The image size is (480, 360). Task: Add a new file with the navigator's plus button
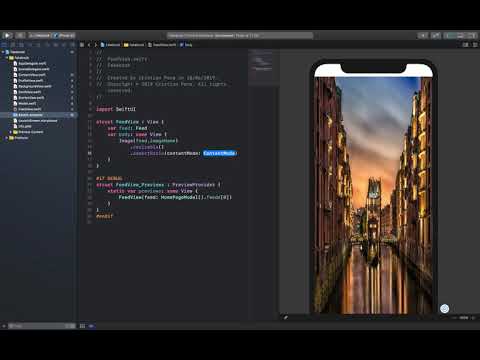click(x=3, y=326)
